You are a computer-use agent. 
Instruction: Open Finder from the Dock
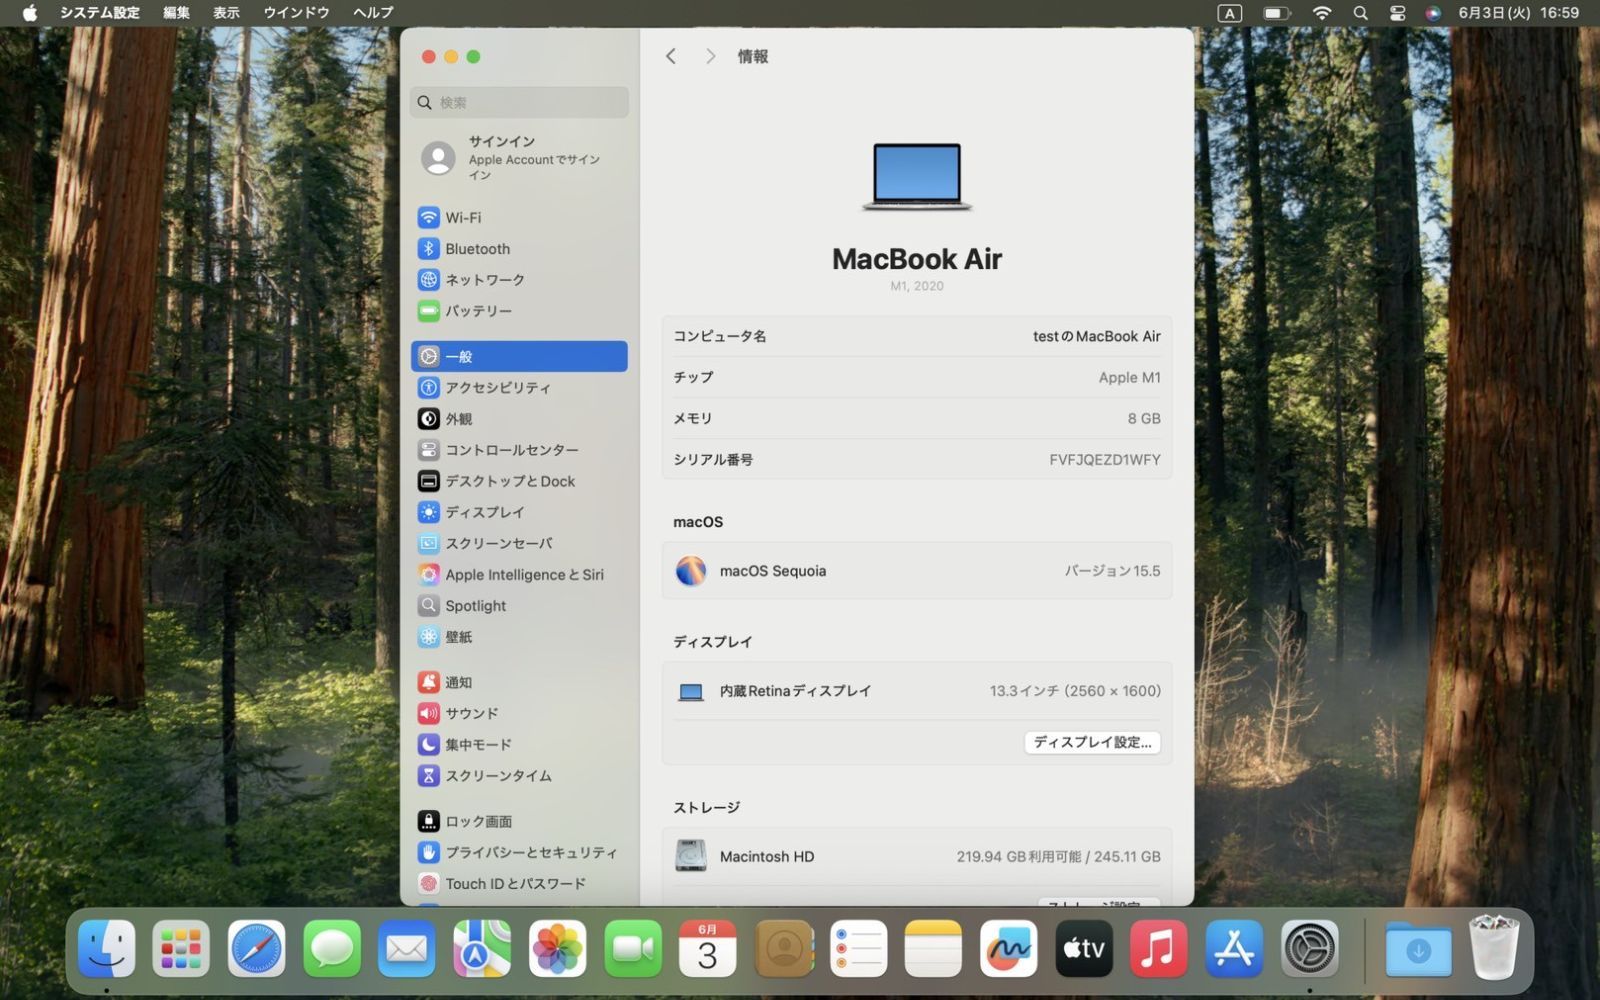pos(106,948)
